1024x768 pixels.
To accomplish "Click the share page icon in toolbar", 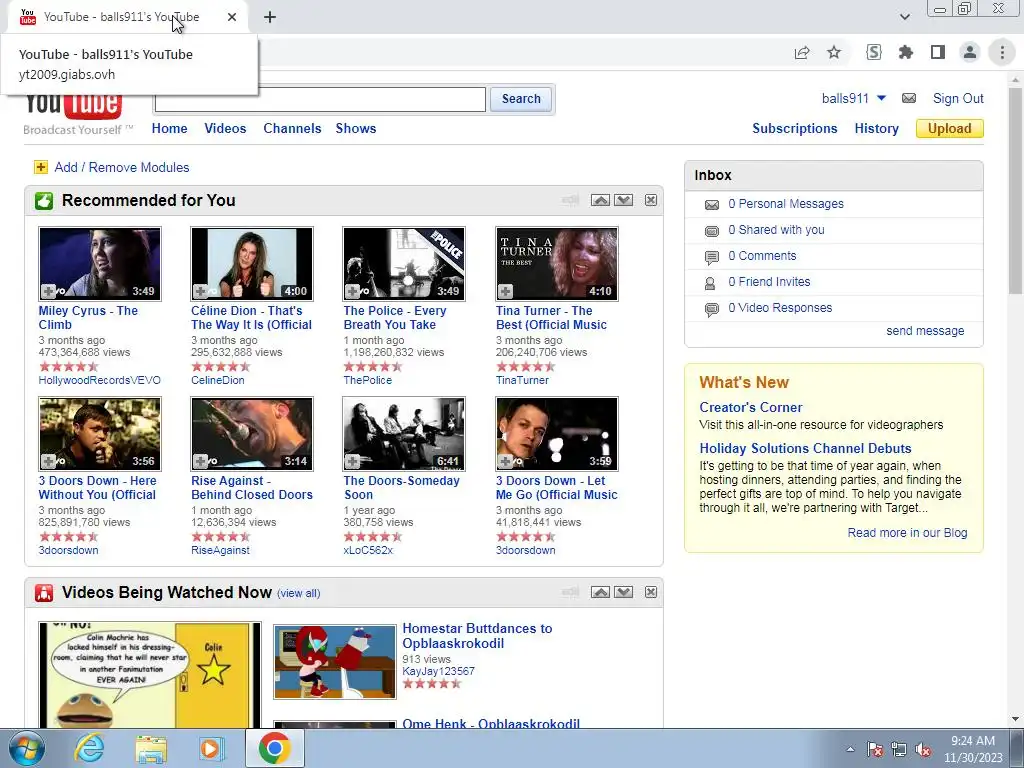I will tap(802, 52).
